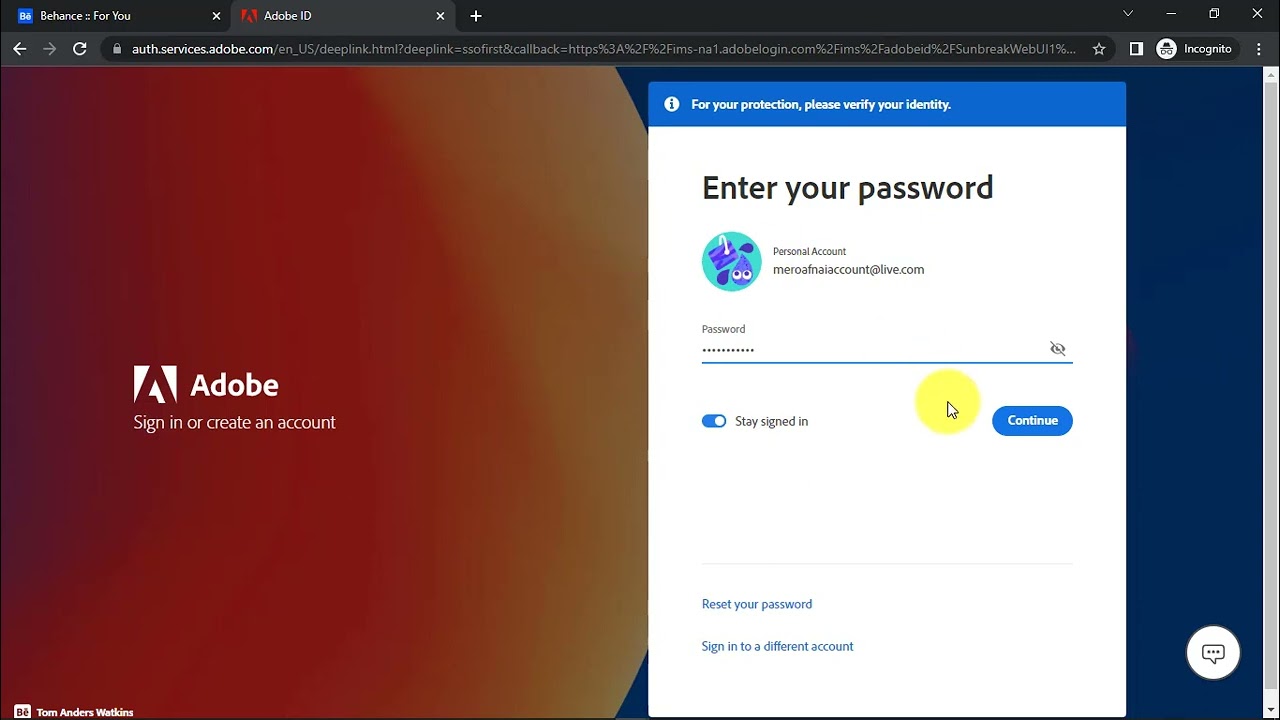Close the Adobe ID tab
The image size is (1280, 720).
coord(440,16)
